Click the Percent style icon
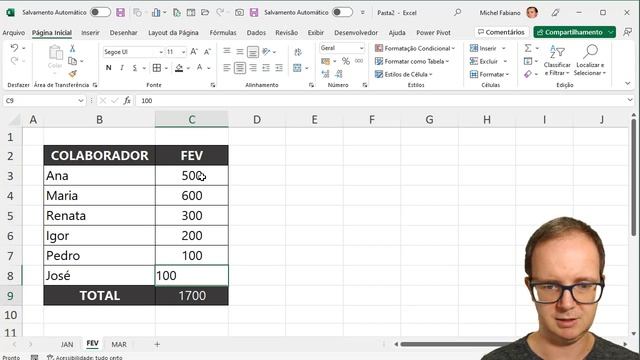 point(346,61)
